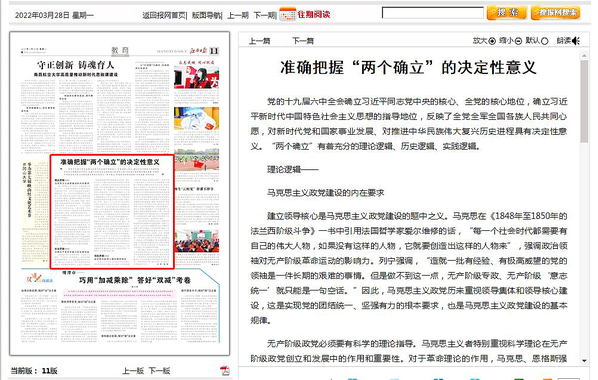
Task: Click the 当前版：11版 label
Action: tap(34, 370)
